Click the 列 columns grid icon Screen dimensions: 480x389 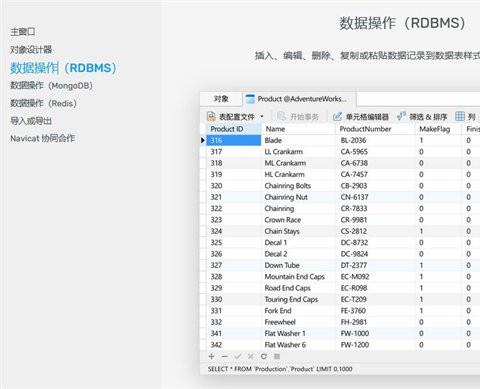click(x=460, y=116)
